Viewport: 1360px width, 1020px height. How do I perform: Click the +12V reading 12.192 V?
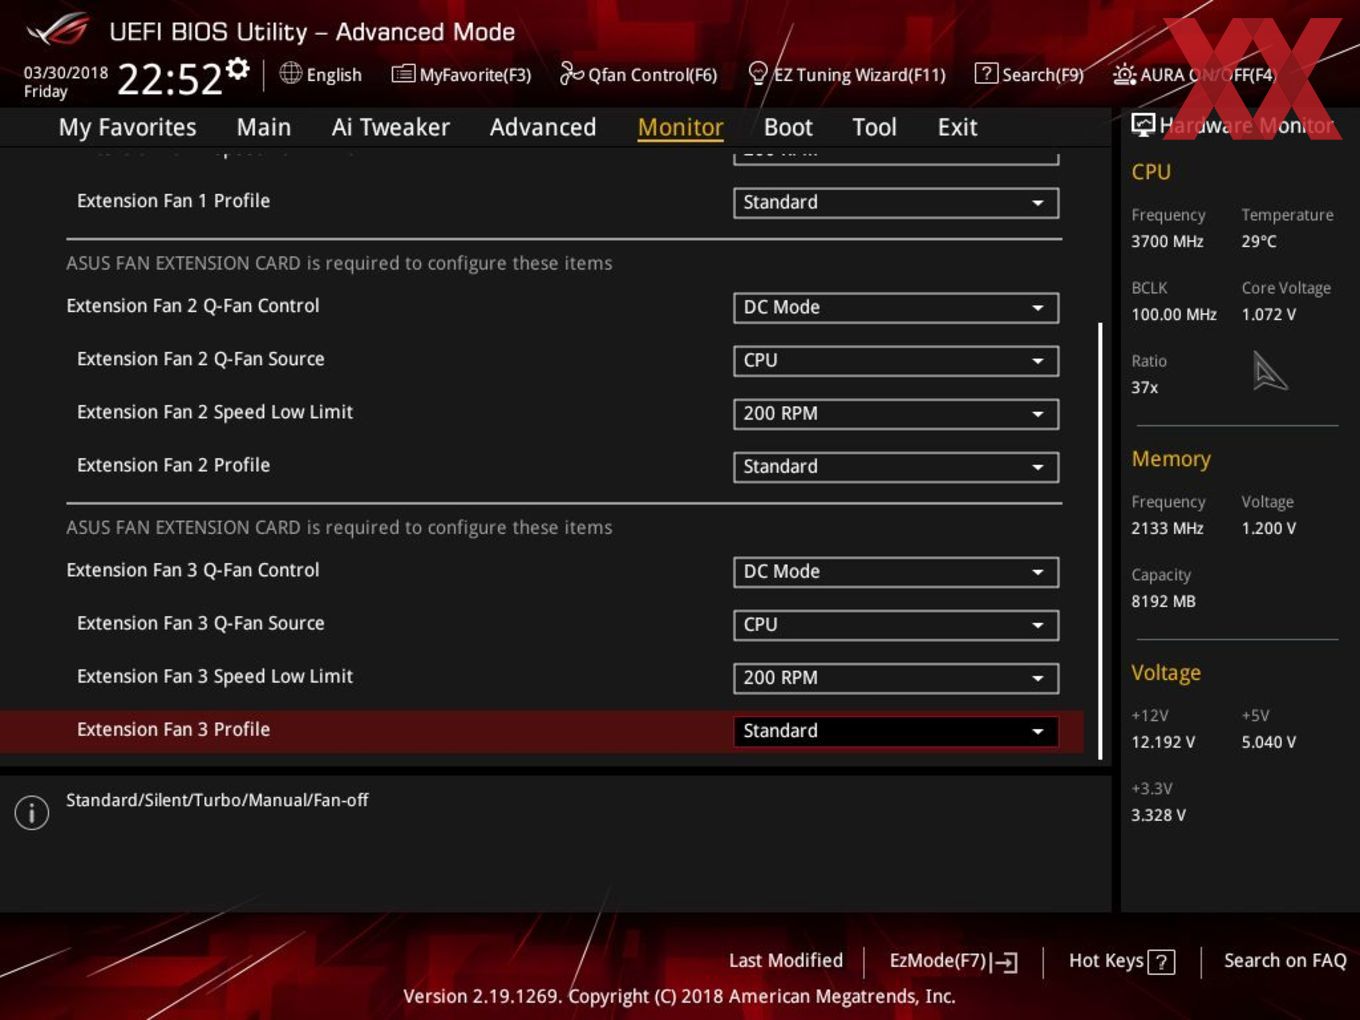pos(1163,742)
